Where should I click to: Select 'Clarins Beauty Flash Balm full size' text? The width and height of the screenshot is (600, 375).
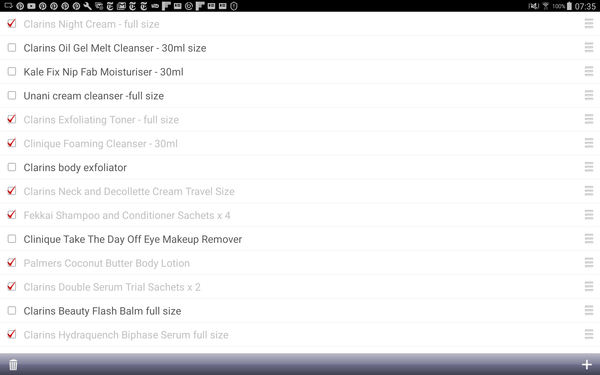click(x=102, y=311)
